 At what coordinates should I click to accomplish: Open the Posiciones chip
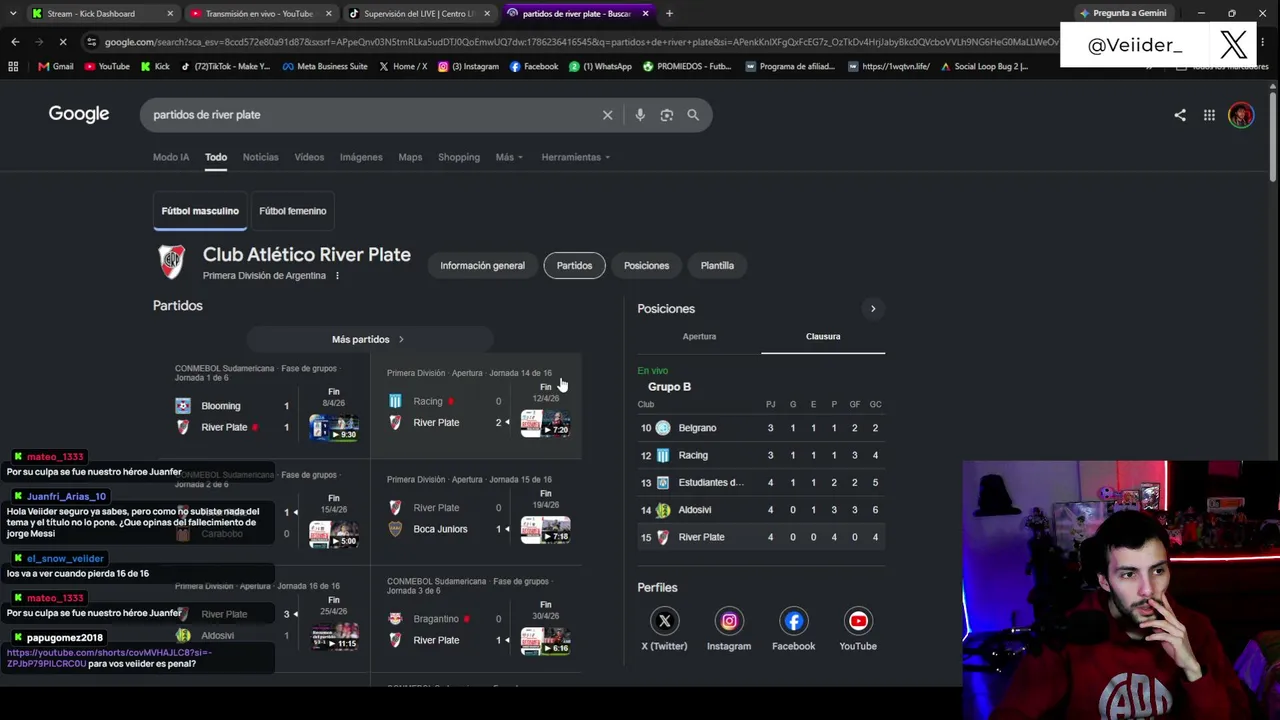[646, 266]
